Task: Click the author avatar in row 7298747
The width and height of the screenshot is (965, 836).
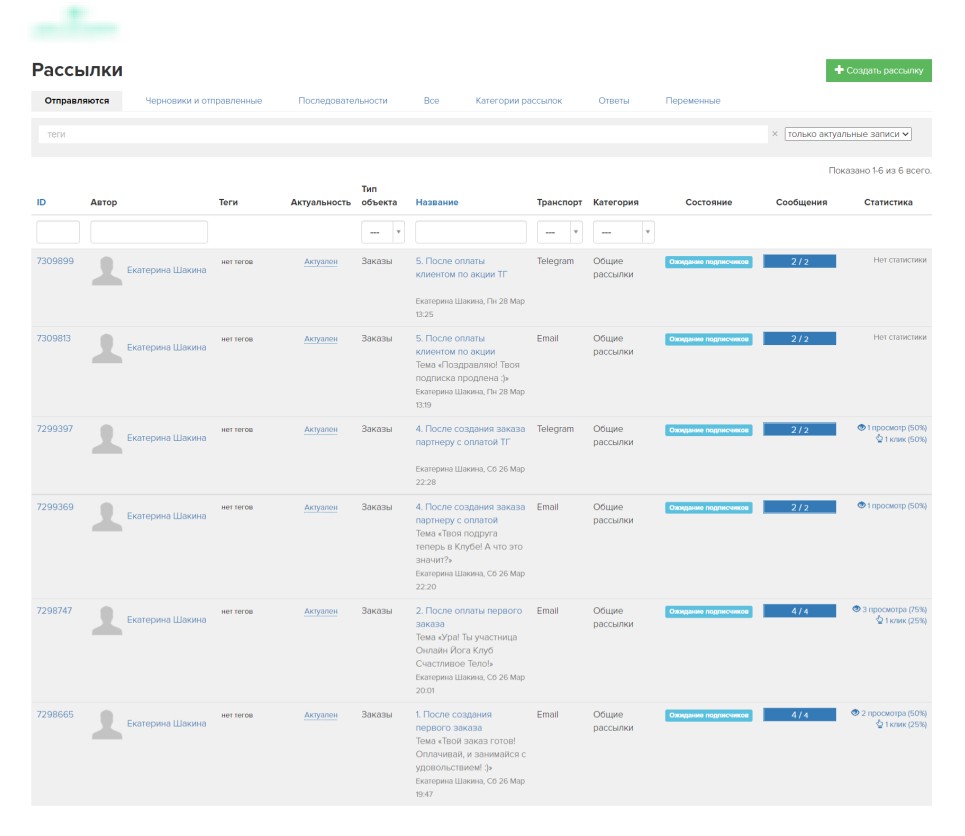Action: [106, 620]
